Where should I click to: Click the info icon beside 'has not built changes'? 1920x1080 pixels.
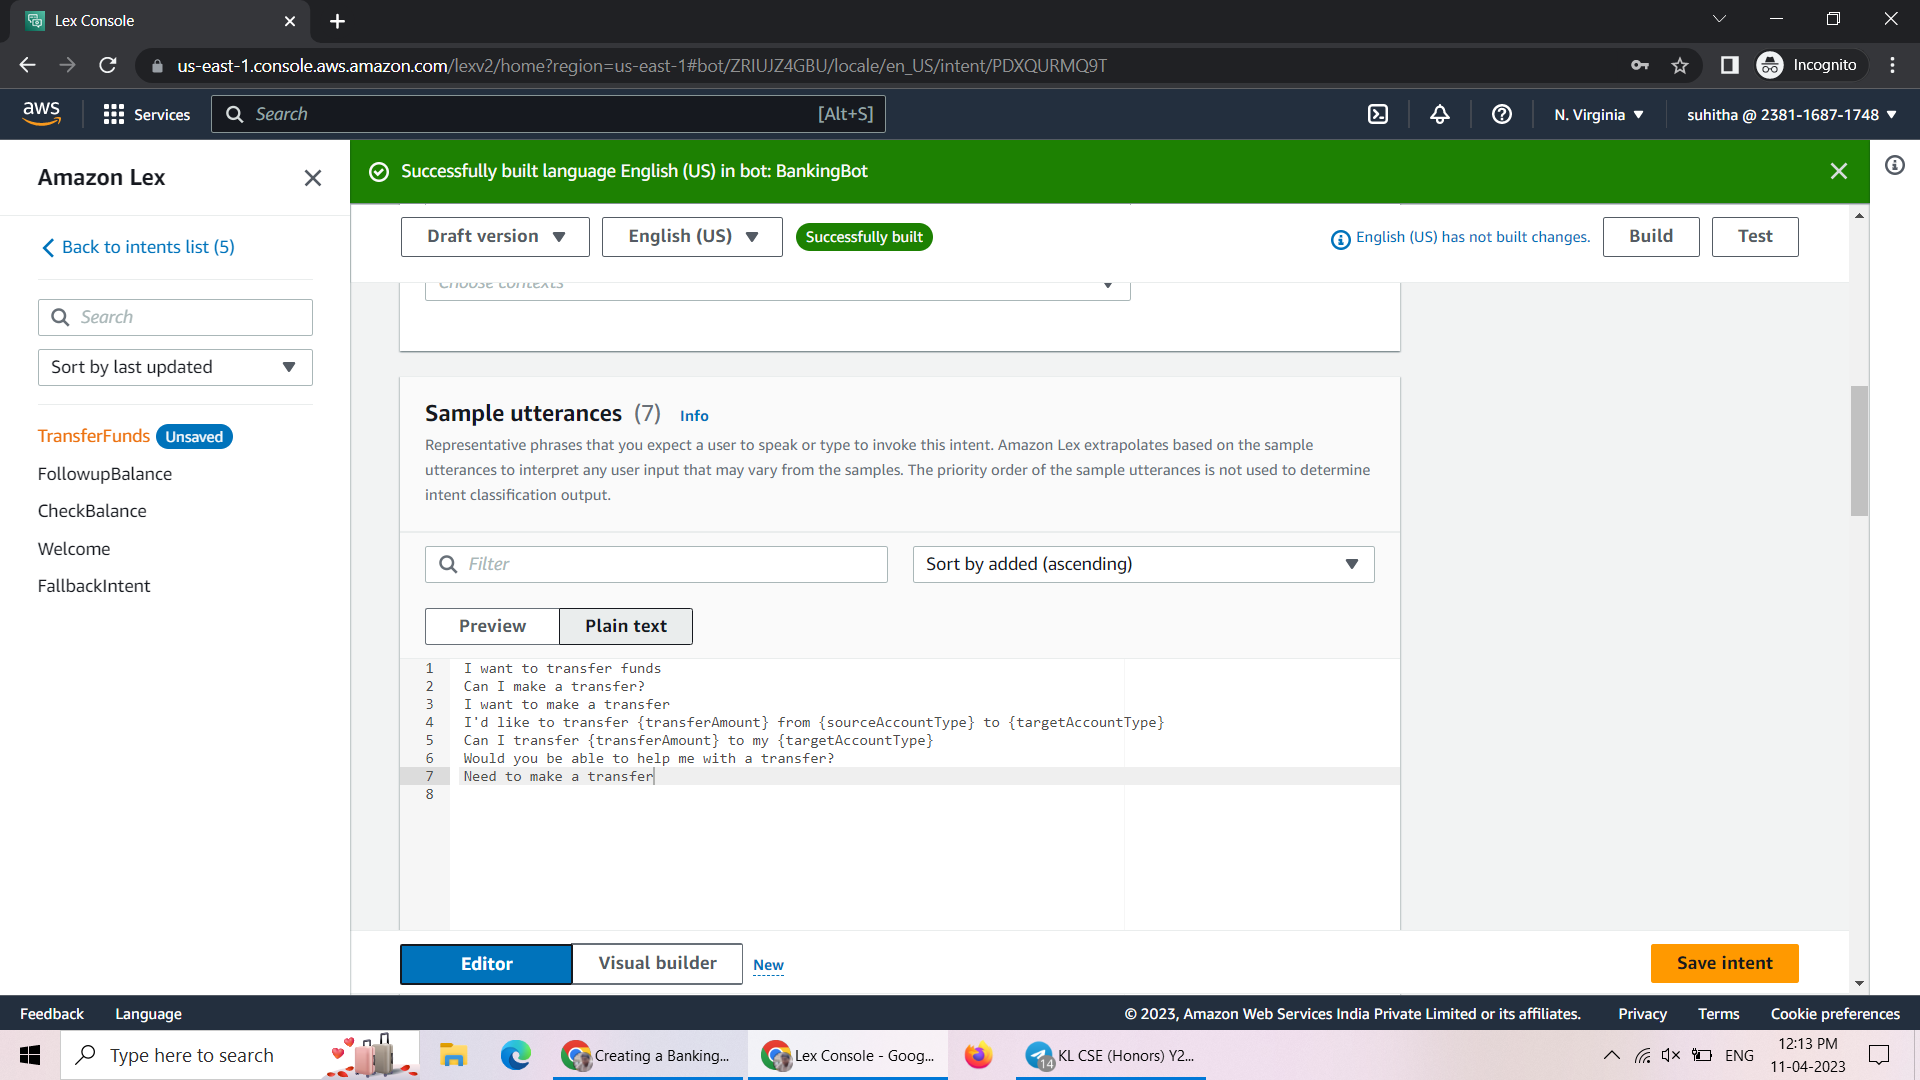pyautogui.click(x=1339, y=239)
